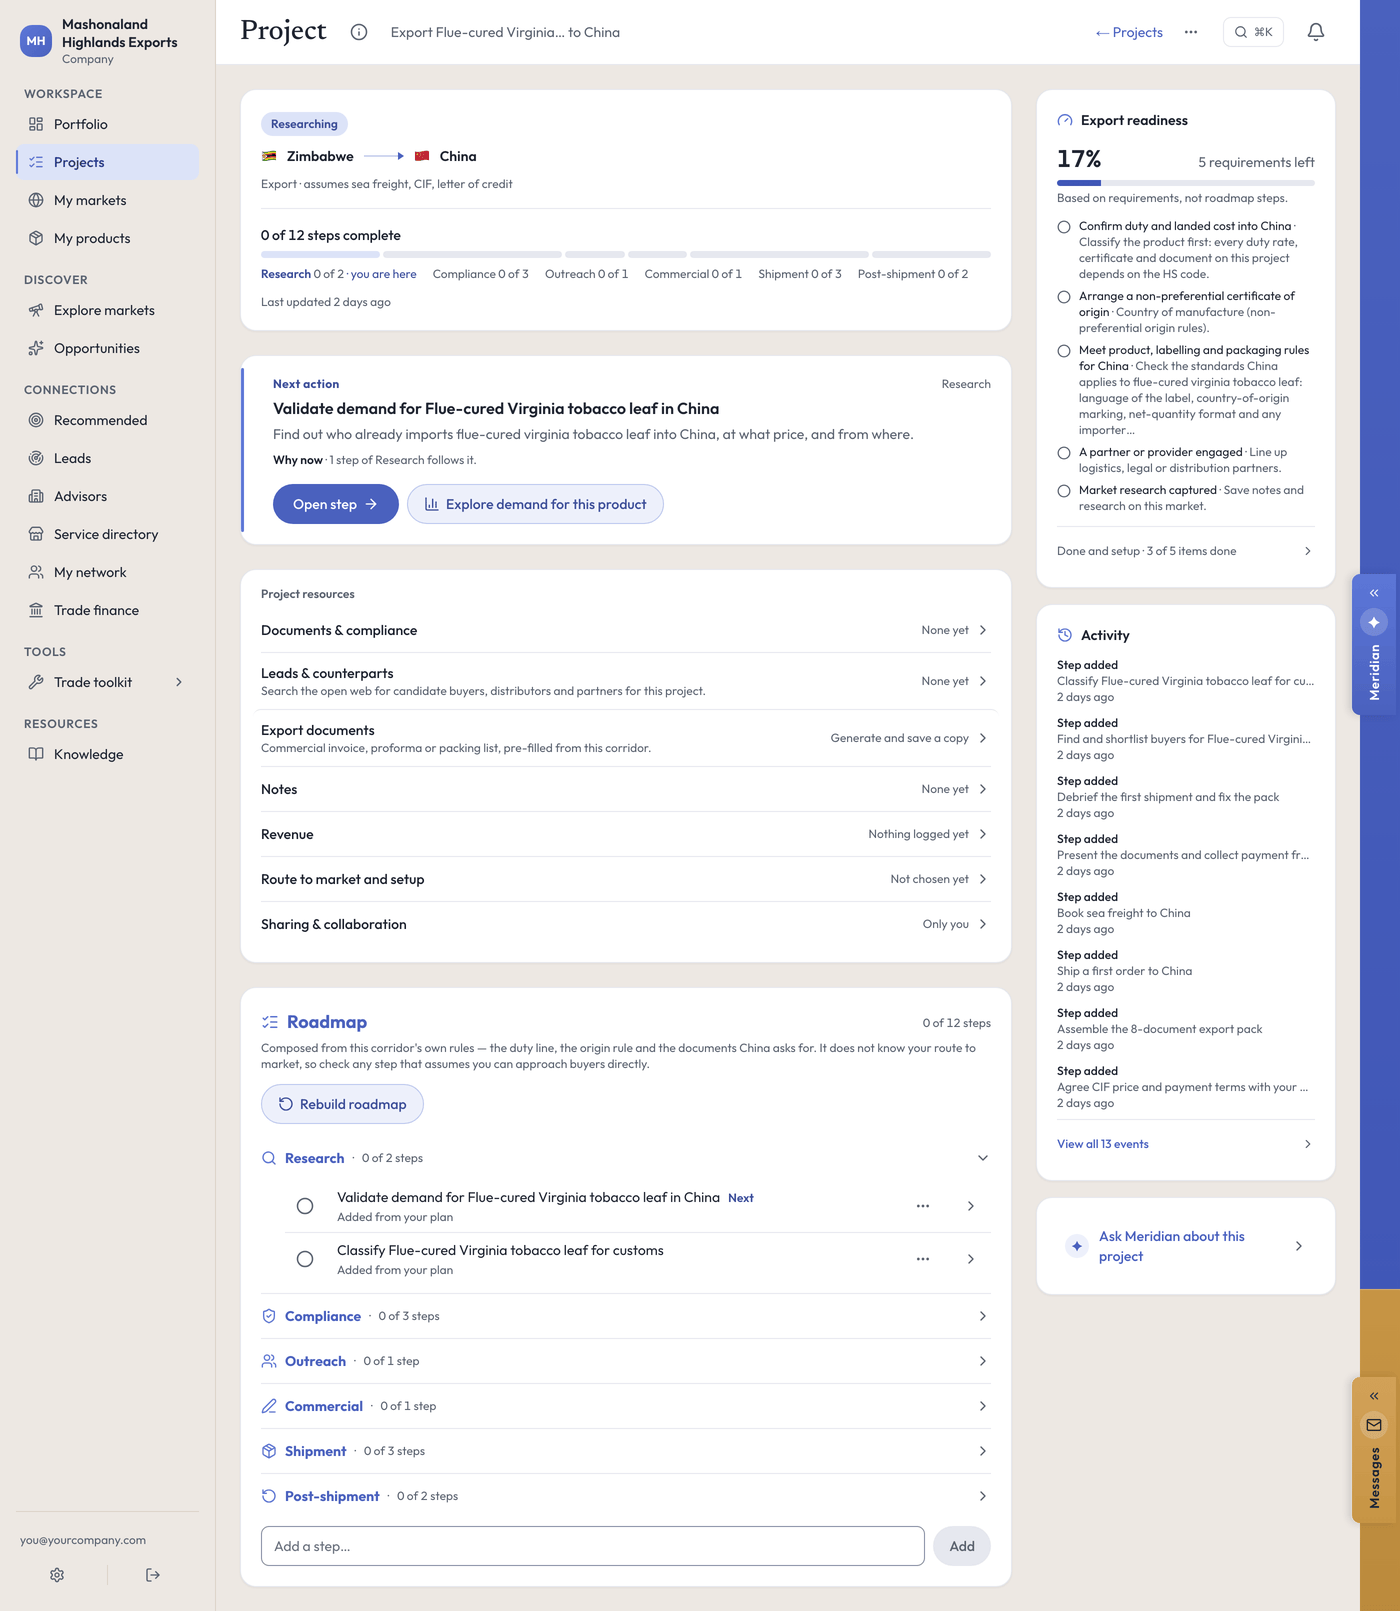Viewport: 1400px width, 1611px height.
Task: Expand the Messages panel double chevron
Action: click(1374, 1396)
